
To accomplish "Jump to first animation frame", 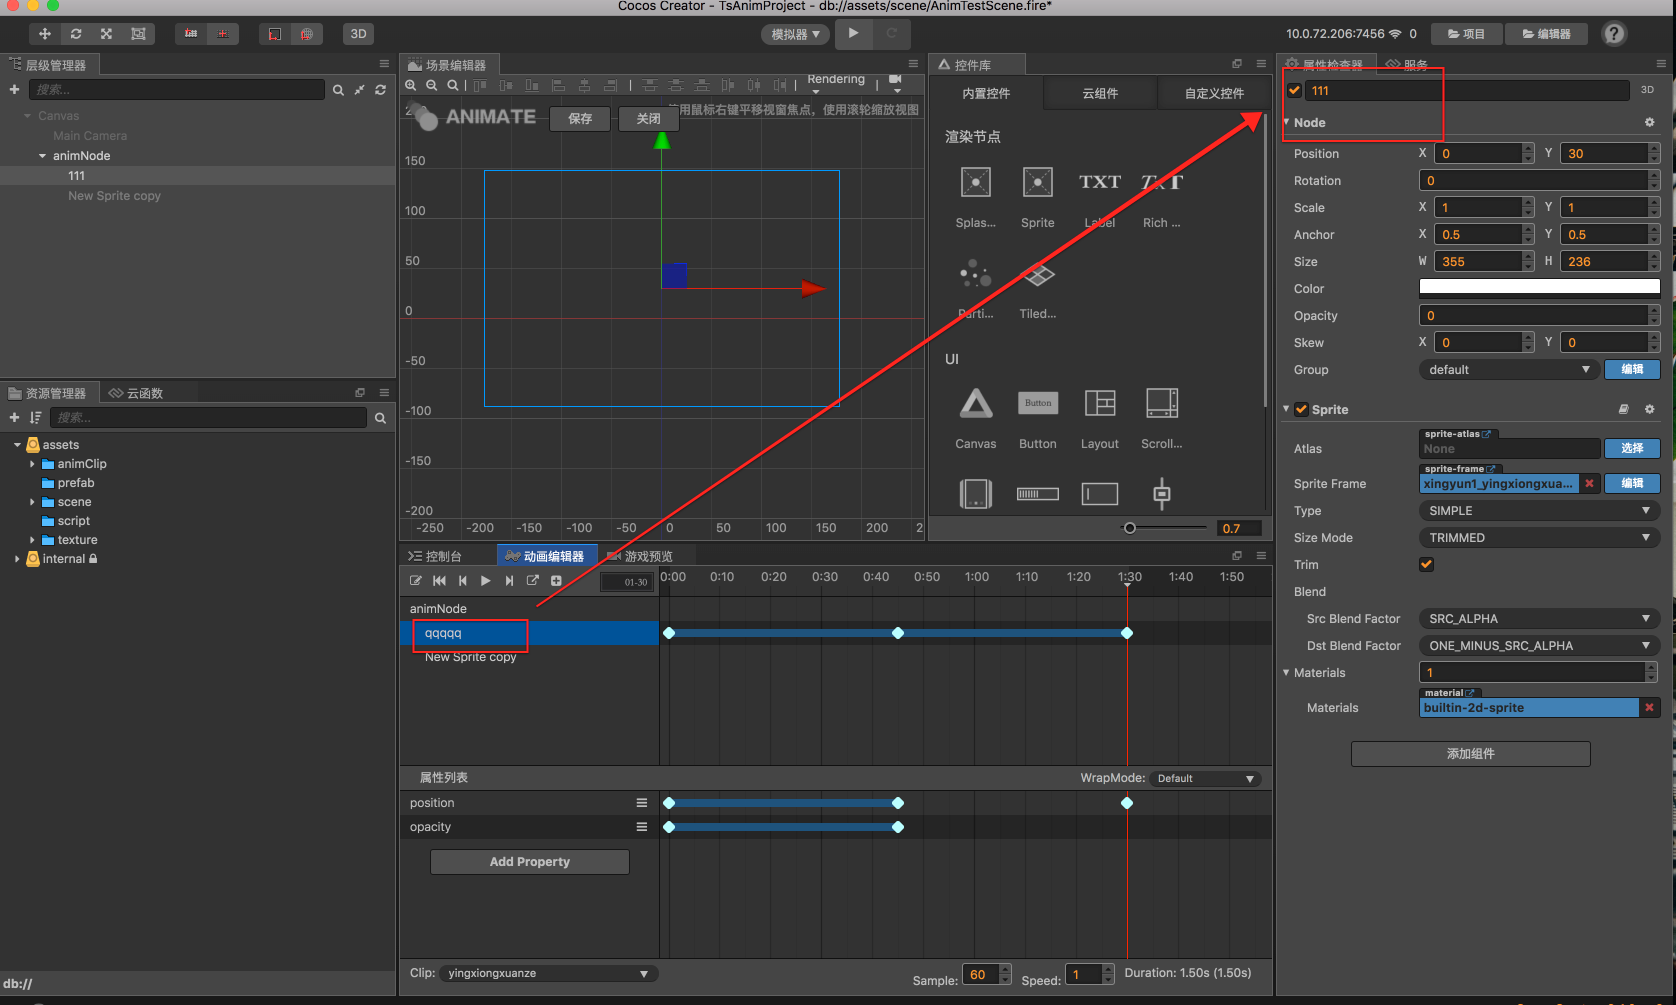I will (439, 581).
